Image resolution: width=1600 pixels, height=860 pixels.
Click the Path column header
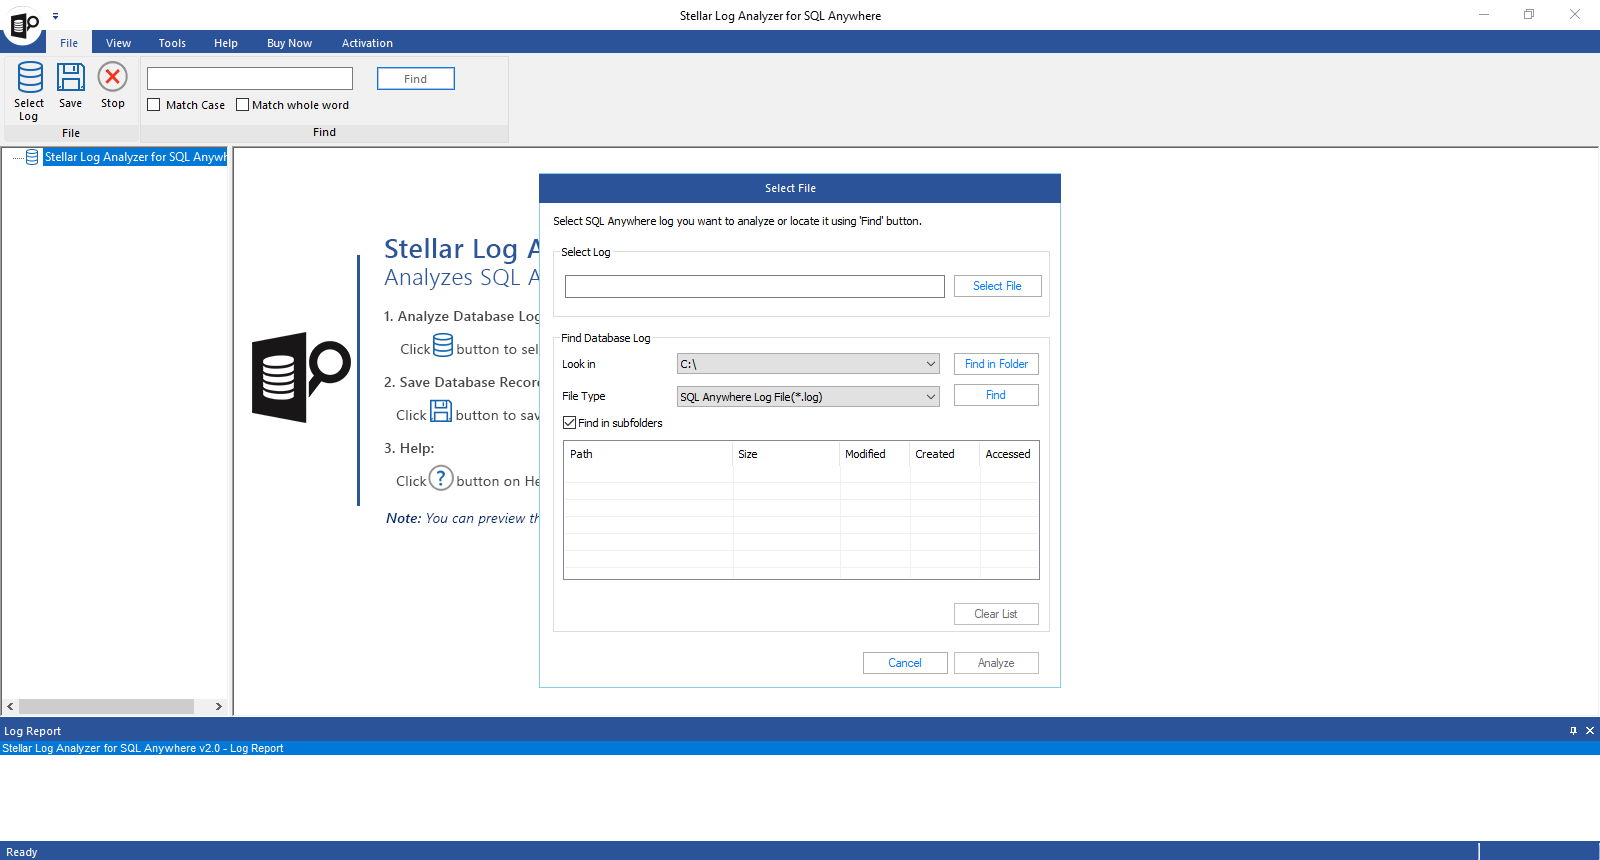coord(648,454)
